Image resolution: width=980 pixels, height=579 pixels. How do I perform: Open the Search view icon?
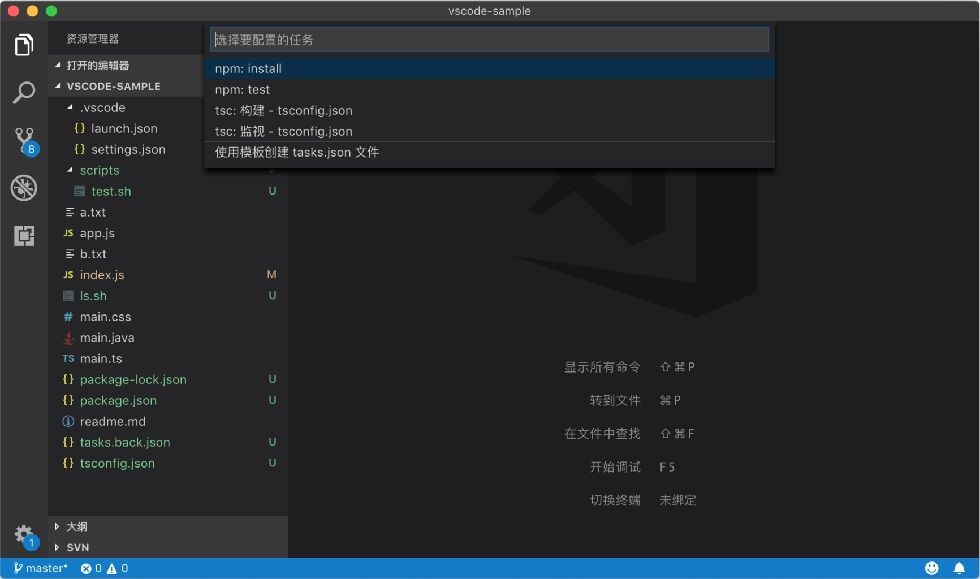click(24, 92)
